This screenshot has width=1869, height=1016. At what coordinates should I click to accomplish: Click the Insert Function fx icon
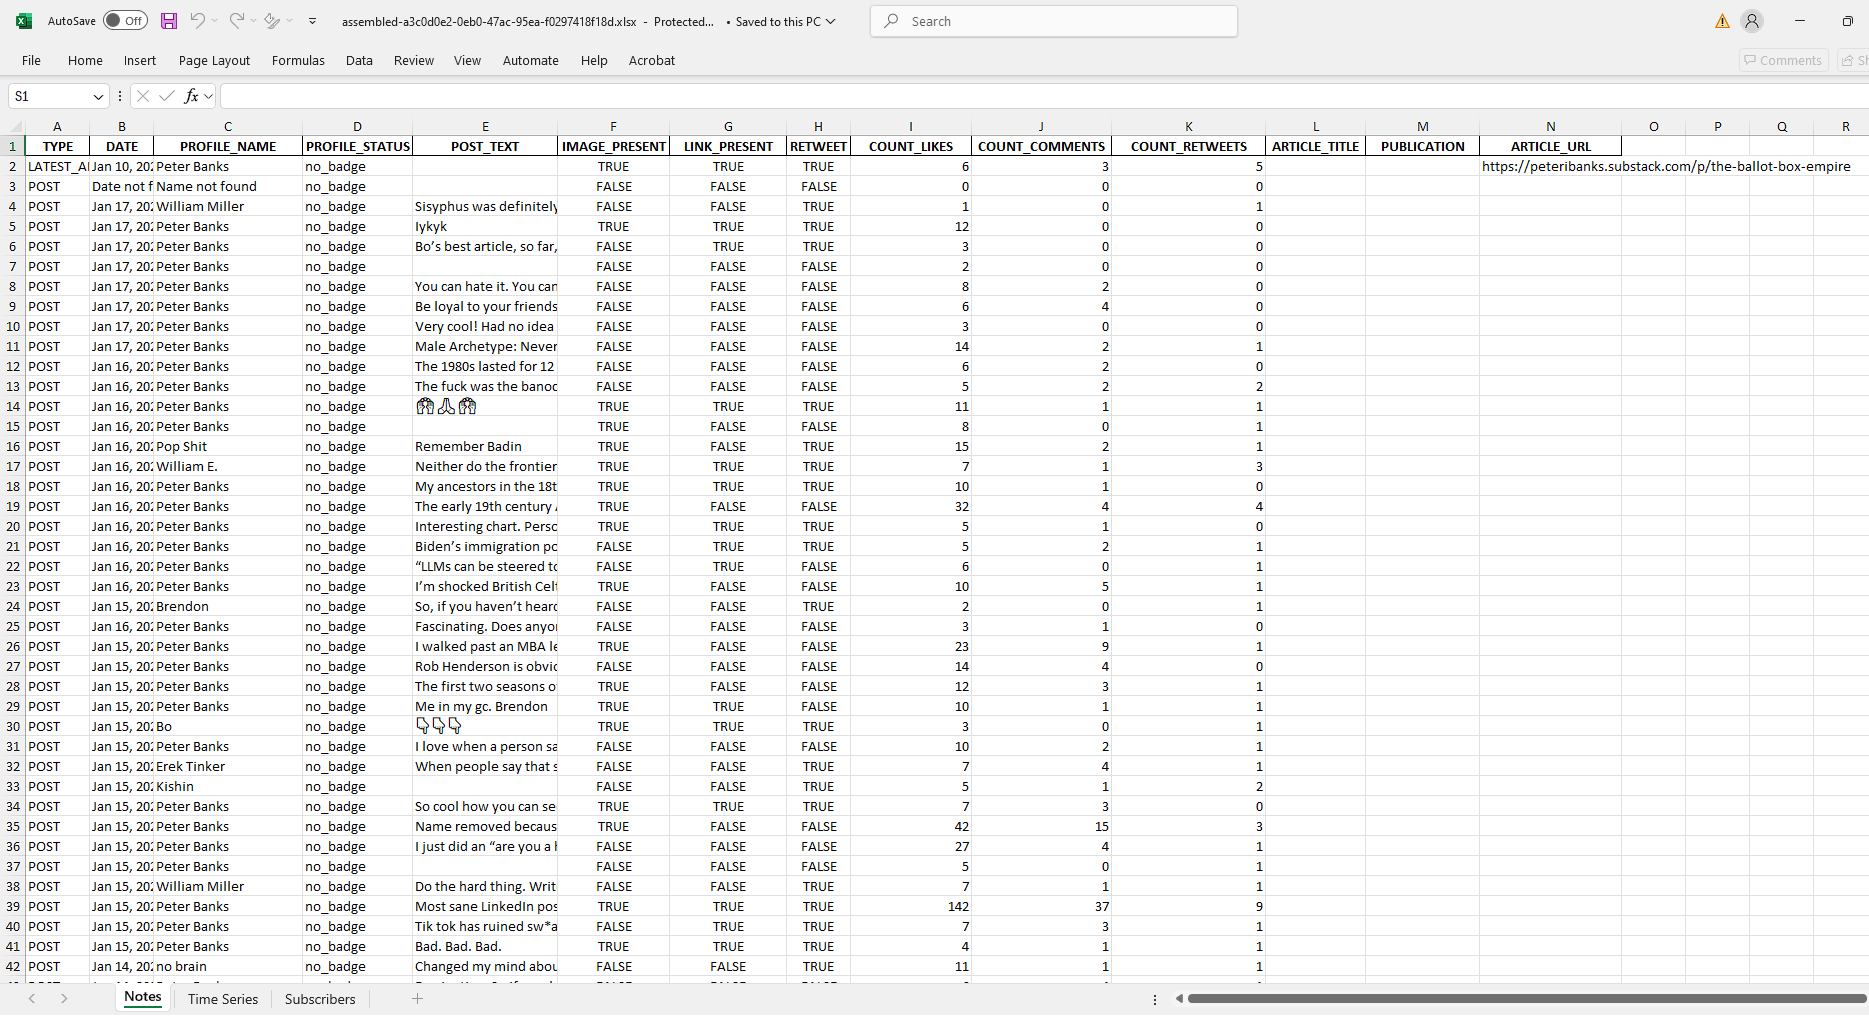click(x=191, y=96)
